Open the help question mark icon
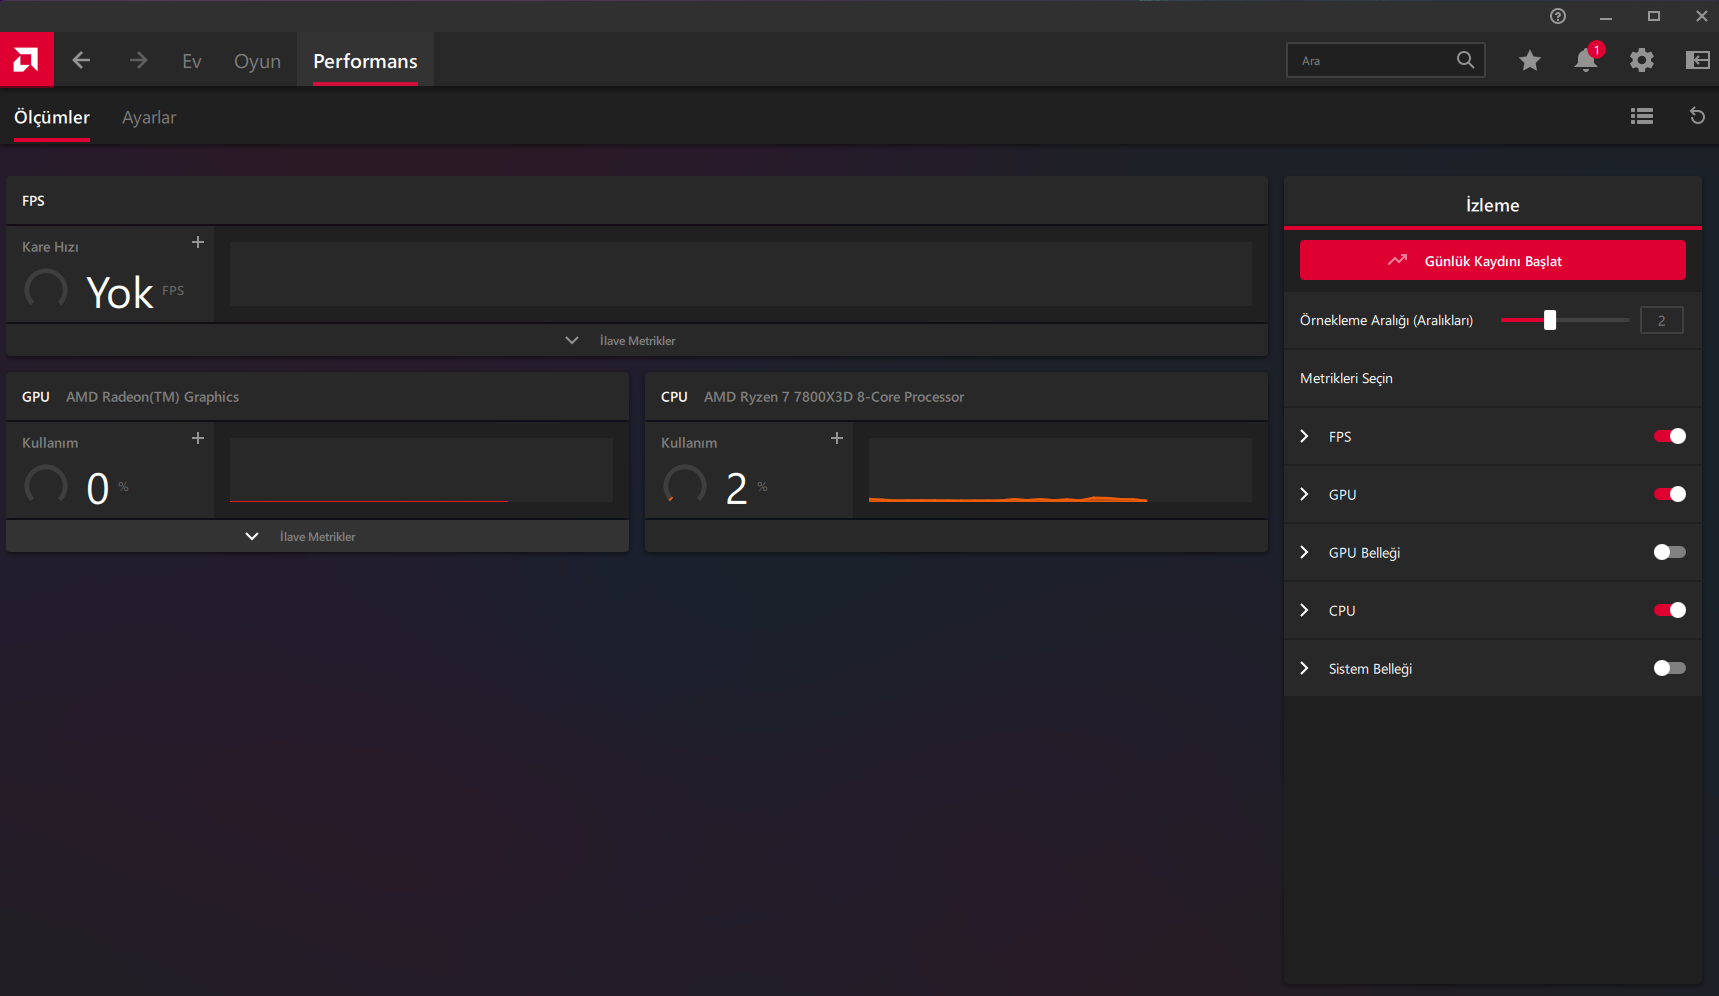1719x996 pixels. [1558, 16]
